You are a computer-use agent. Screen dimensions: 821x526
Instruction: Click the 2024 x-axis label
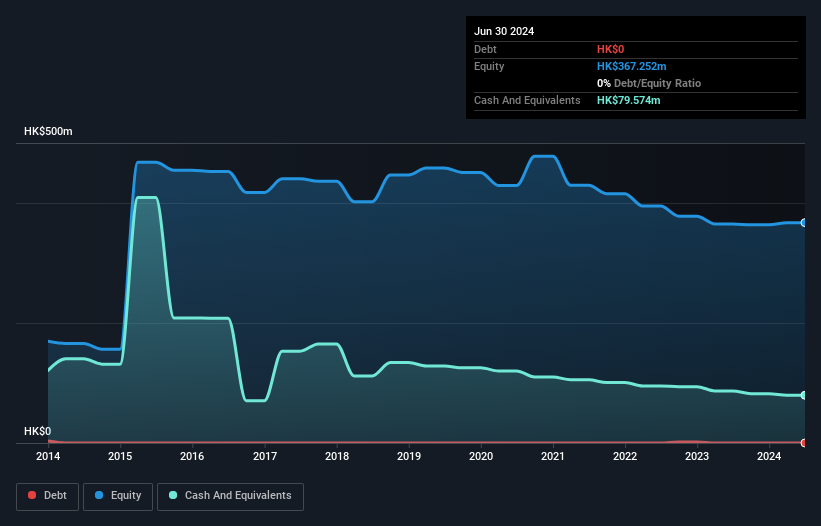[x=769, y=456]
